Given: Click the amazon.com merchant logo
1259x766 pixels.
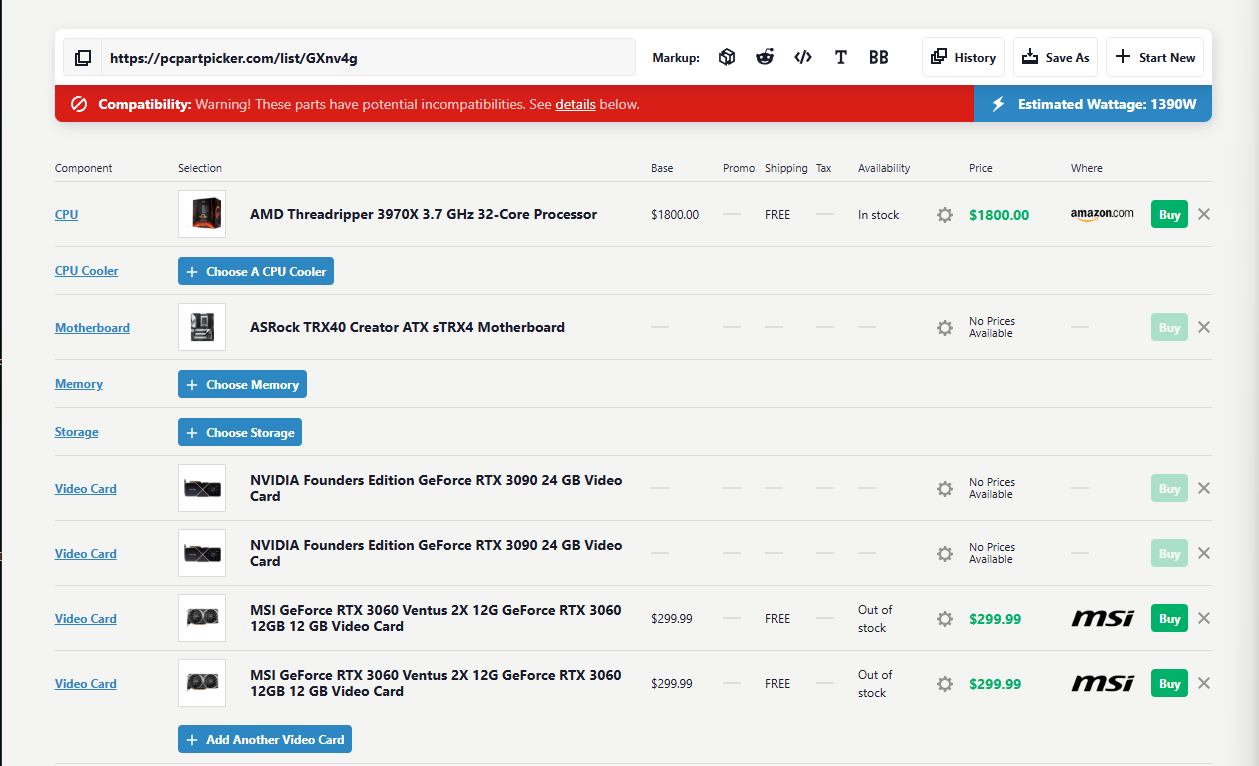Looking at the screenshot, I should point(1102,214).
